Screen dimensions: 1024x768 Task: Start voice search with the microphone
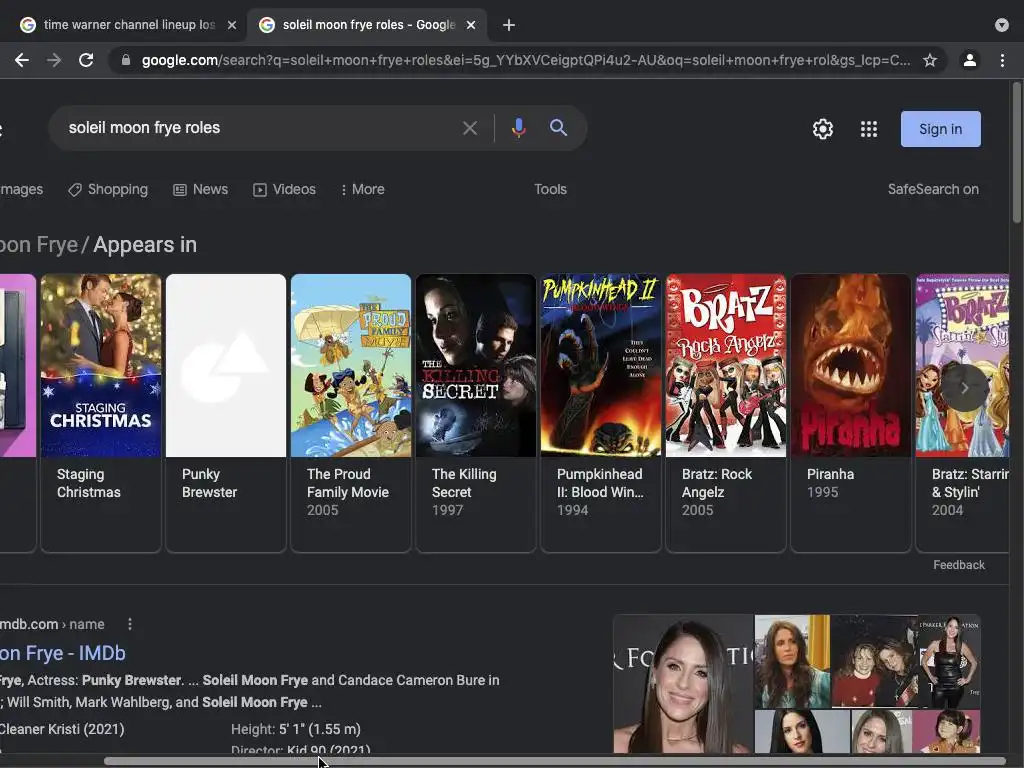[x=519, y=128]
